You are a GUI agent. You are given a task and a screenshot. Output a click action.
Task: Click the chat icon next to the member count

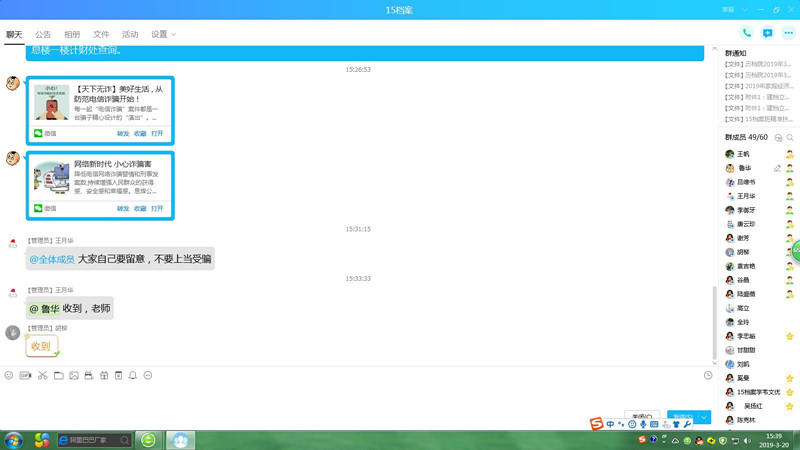pyautogui.click(x=778, y=138)
